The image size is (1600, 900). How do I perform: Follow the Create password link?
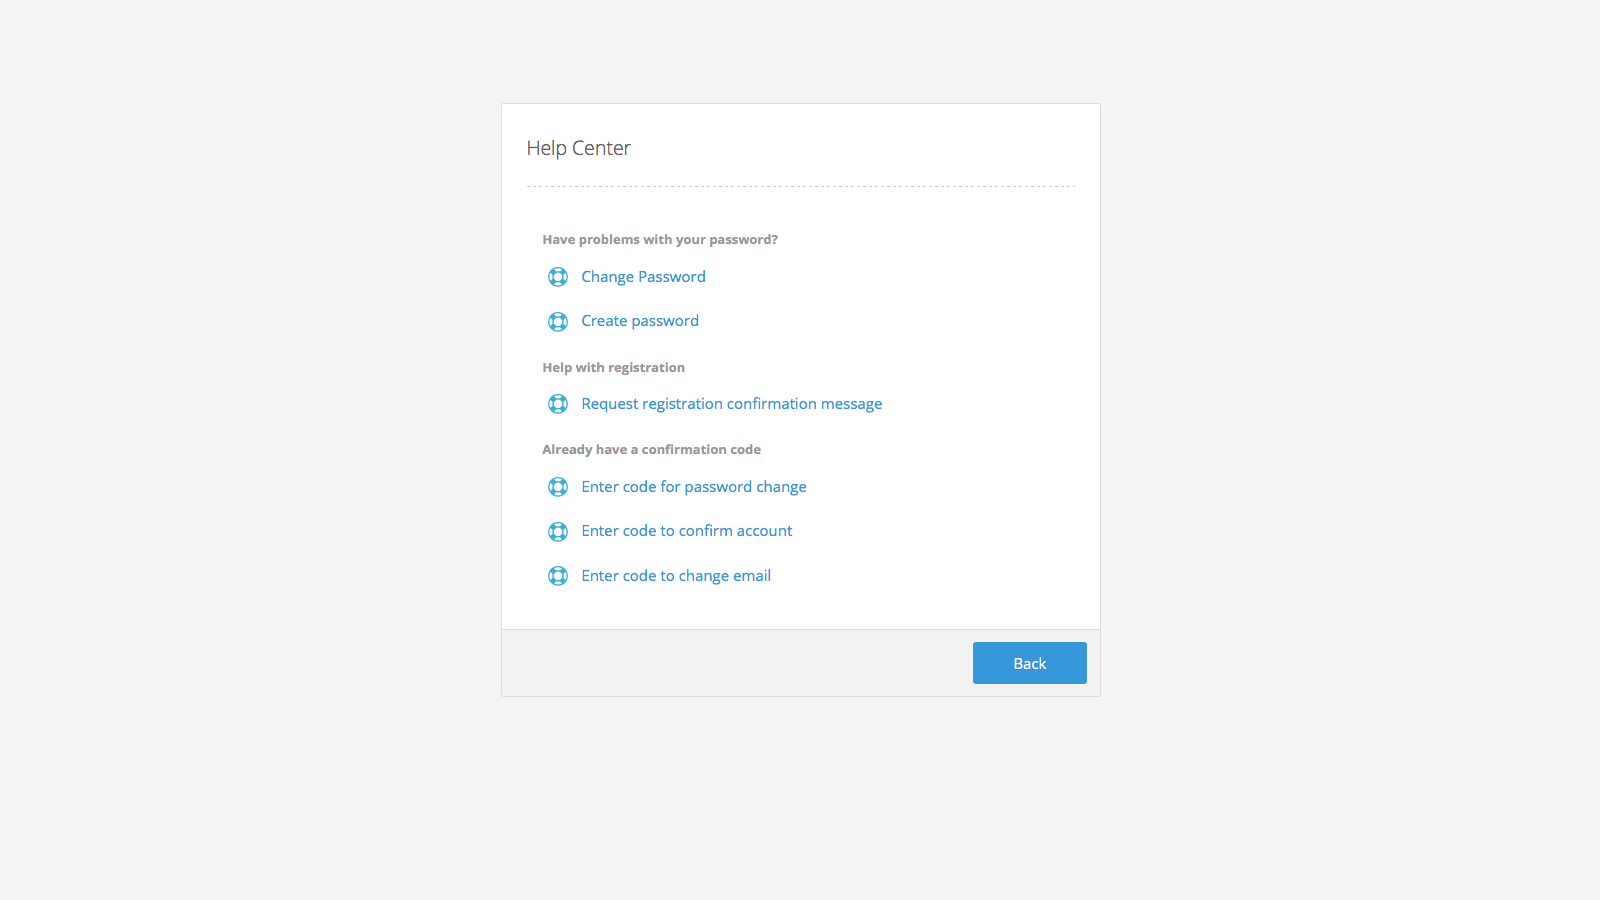tap(640, 321)
